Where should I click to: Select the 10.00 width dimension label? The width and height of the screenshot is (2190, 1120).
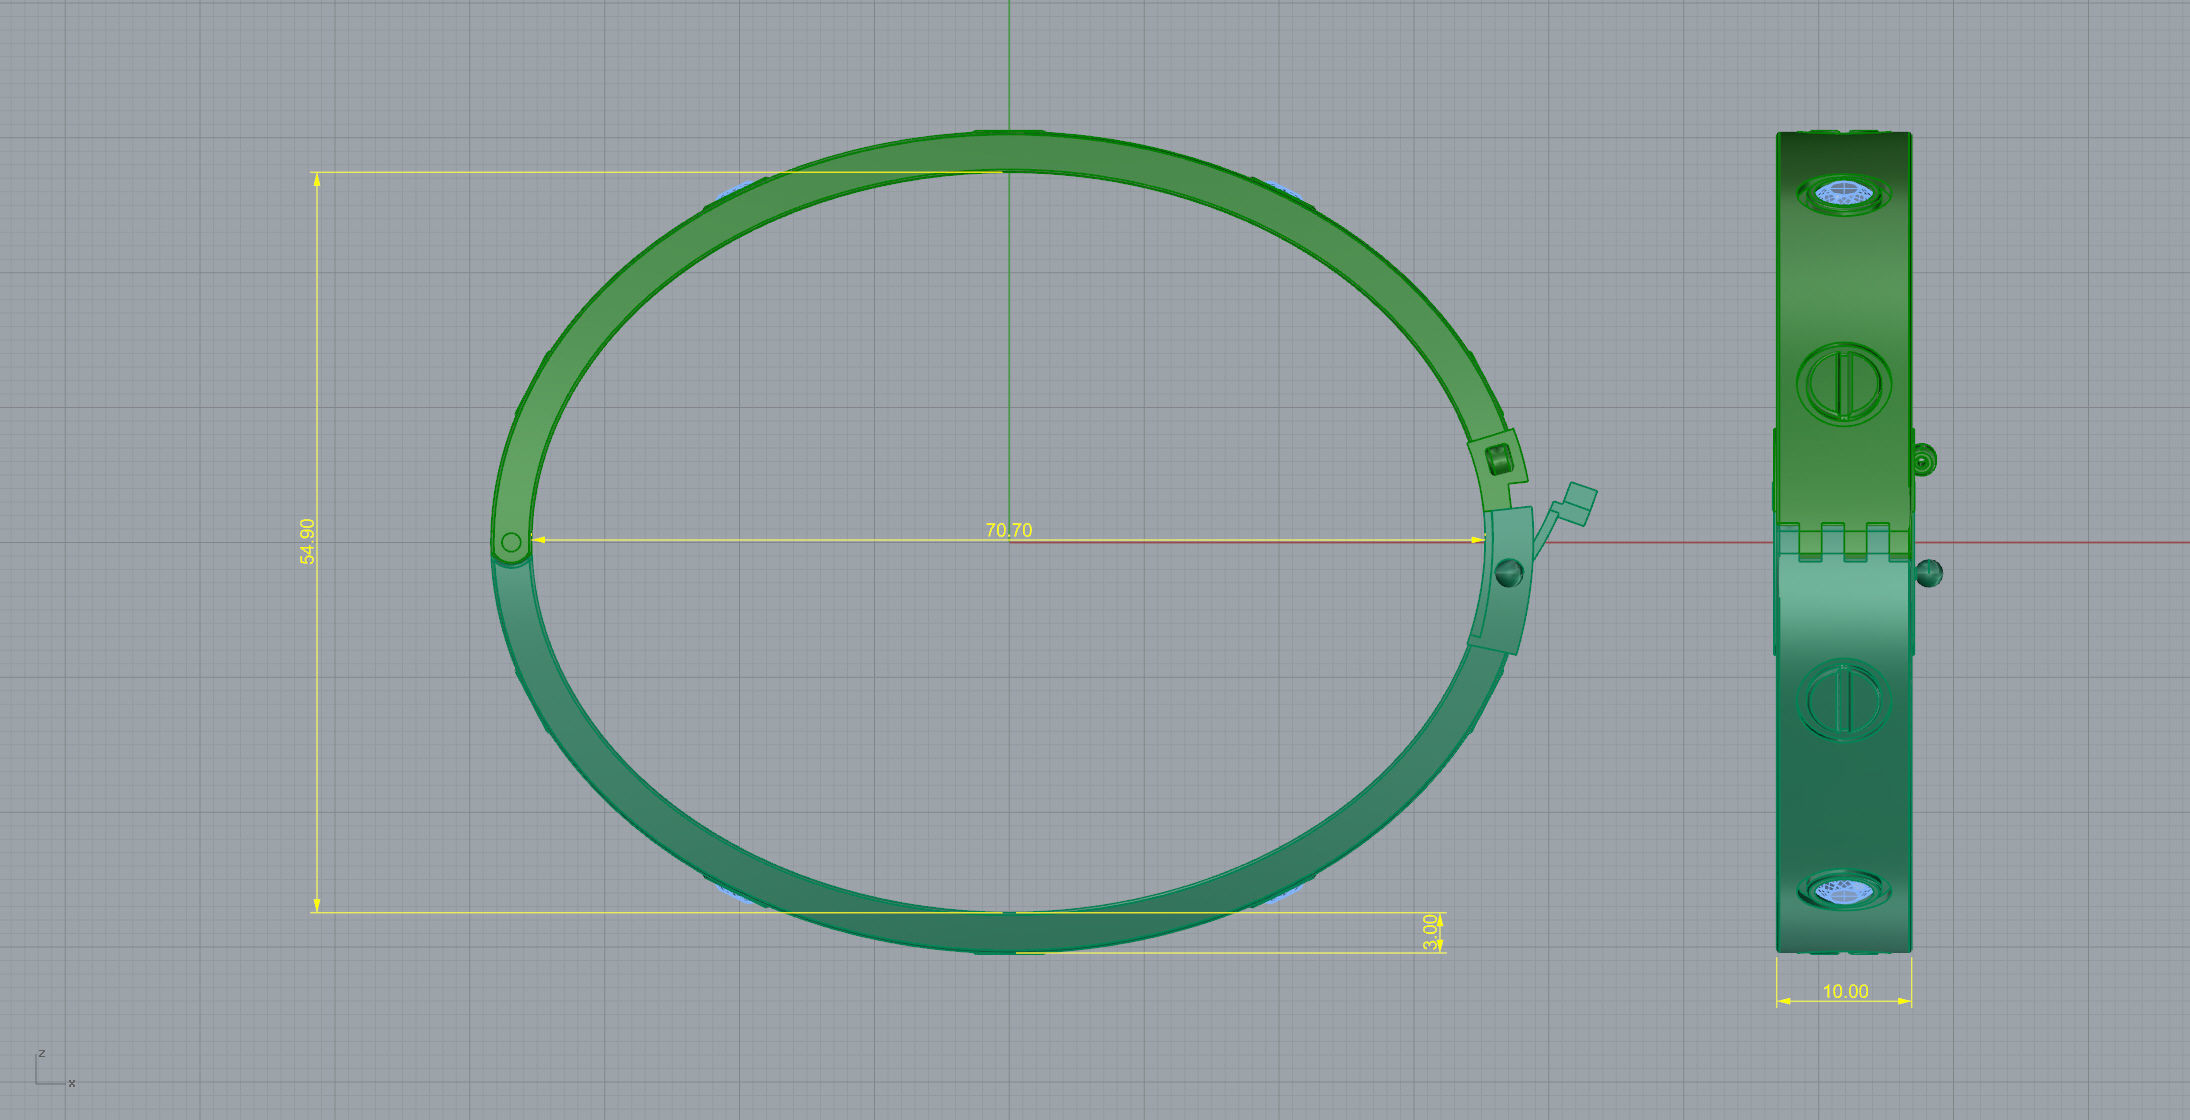click(1845, 991)
